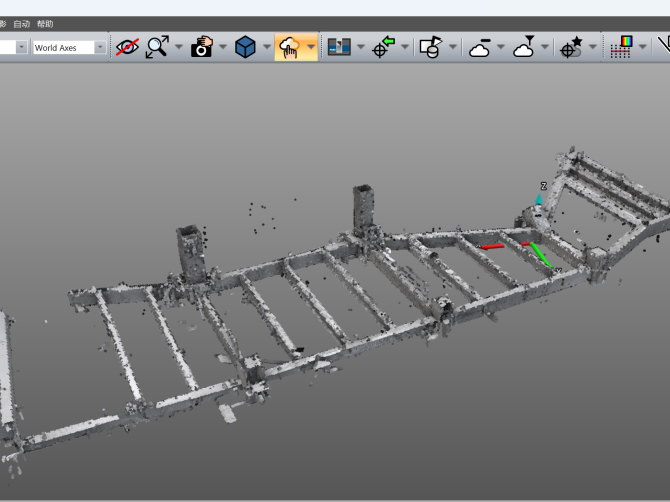670x502 pixels.
Task: Open the 帮助 menu
Action: tap(45, 24)
